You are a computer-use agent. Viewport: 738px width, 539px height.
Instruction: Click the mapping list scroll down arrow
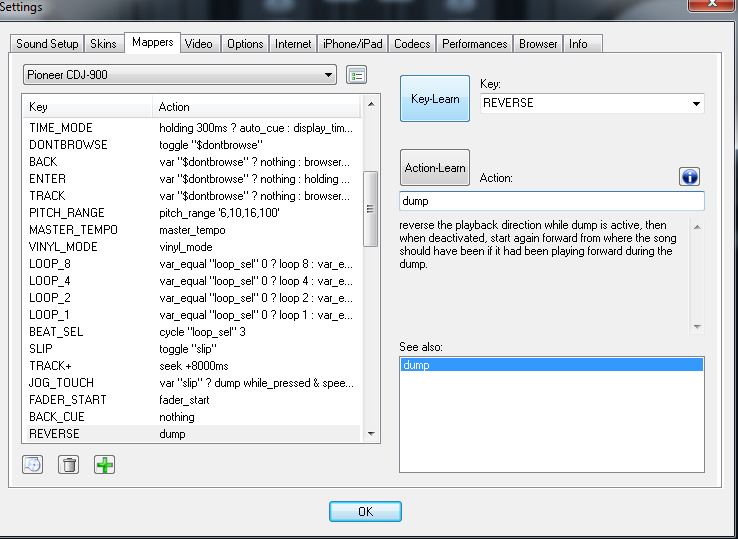(x=371, y=434)
